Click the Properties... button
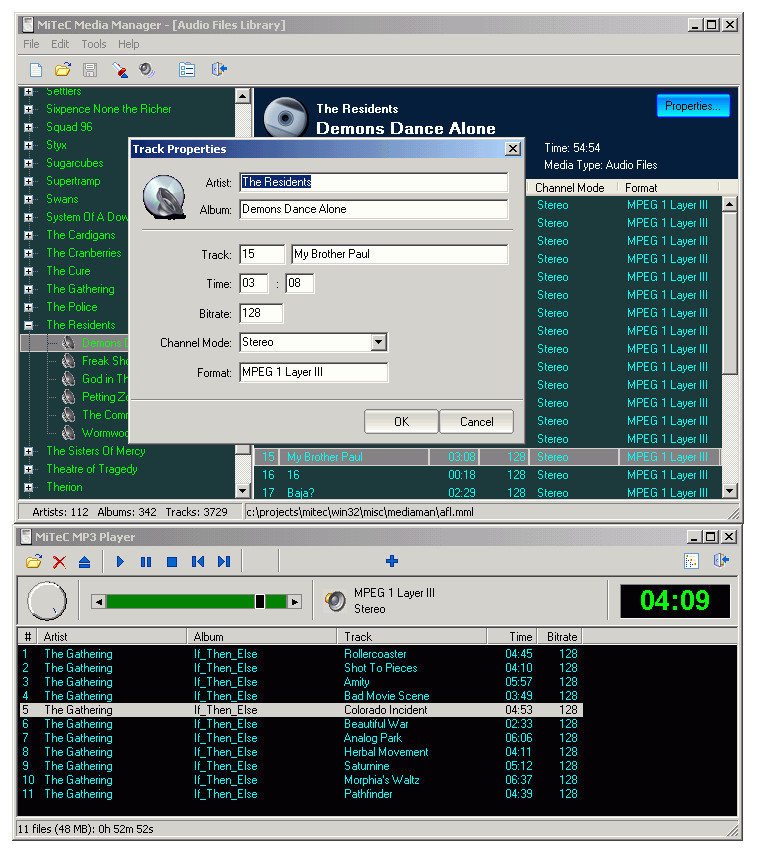 pos(693,106)
